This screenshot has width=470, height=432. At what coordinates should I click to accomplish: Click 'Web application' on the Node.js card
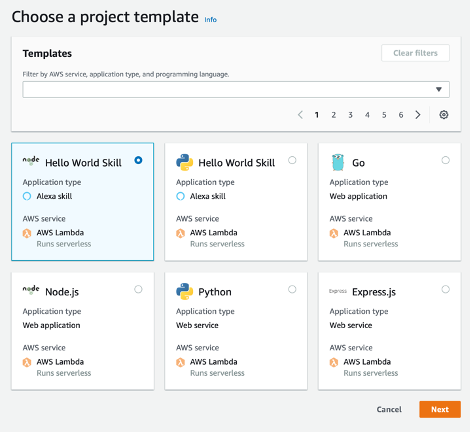click(x=51, y=325)
